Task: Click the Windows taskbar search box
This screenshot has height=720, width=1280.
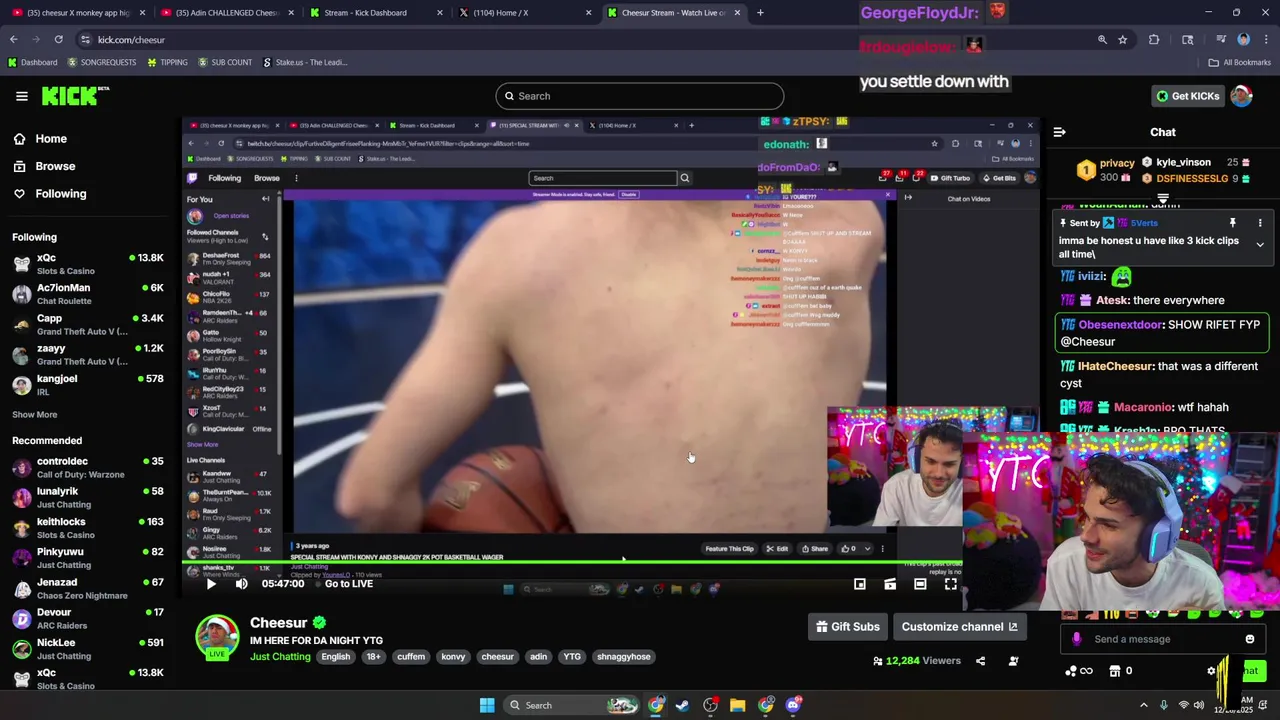Action: pyautogui.click(x=573, y=706)
